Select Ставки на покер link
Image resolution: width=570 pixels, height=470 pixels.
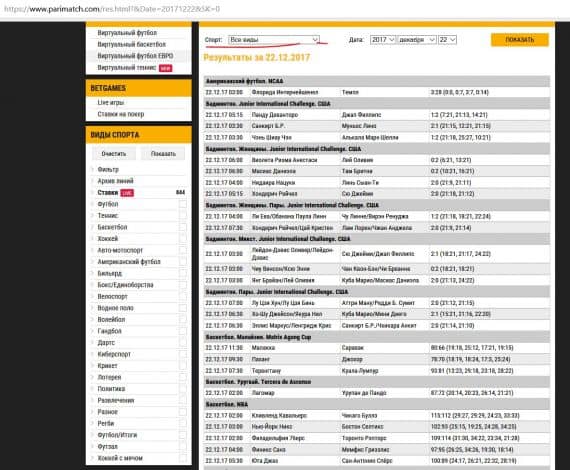coord(121,114)
